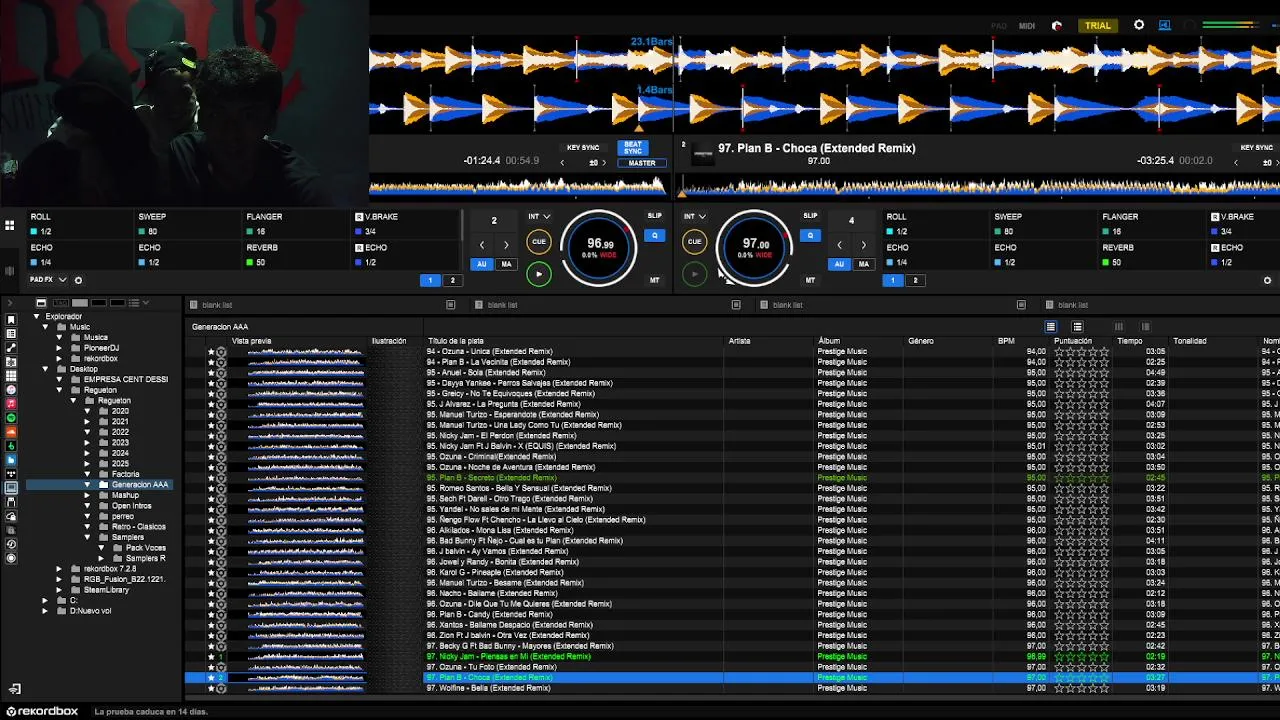Image resolution: width=1280 pixels, height=720 pixels.
Task: Toggle Quantize (Q) on the left deck
Action: coord(655,236)
